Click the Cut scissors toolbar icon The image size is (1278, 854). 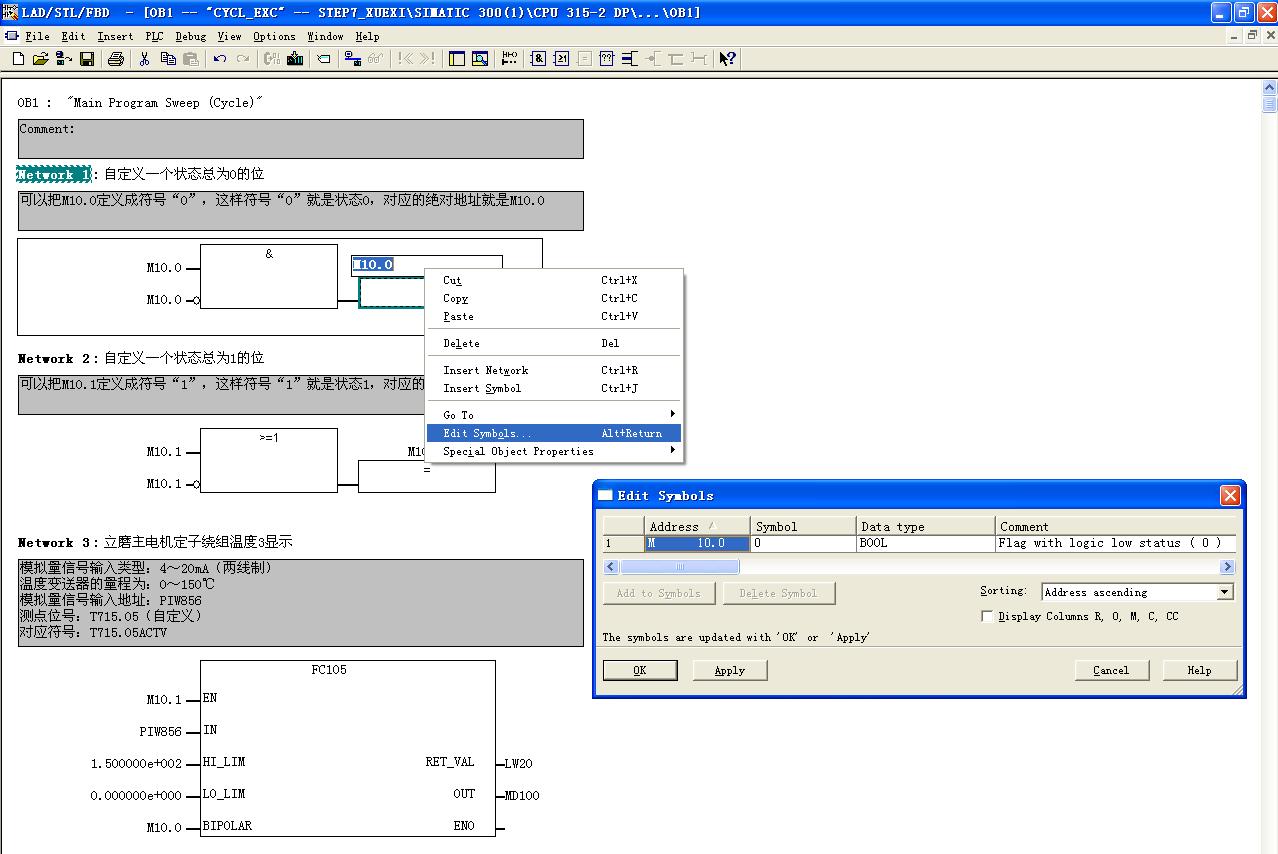point(144,59)
